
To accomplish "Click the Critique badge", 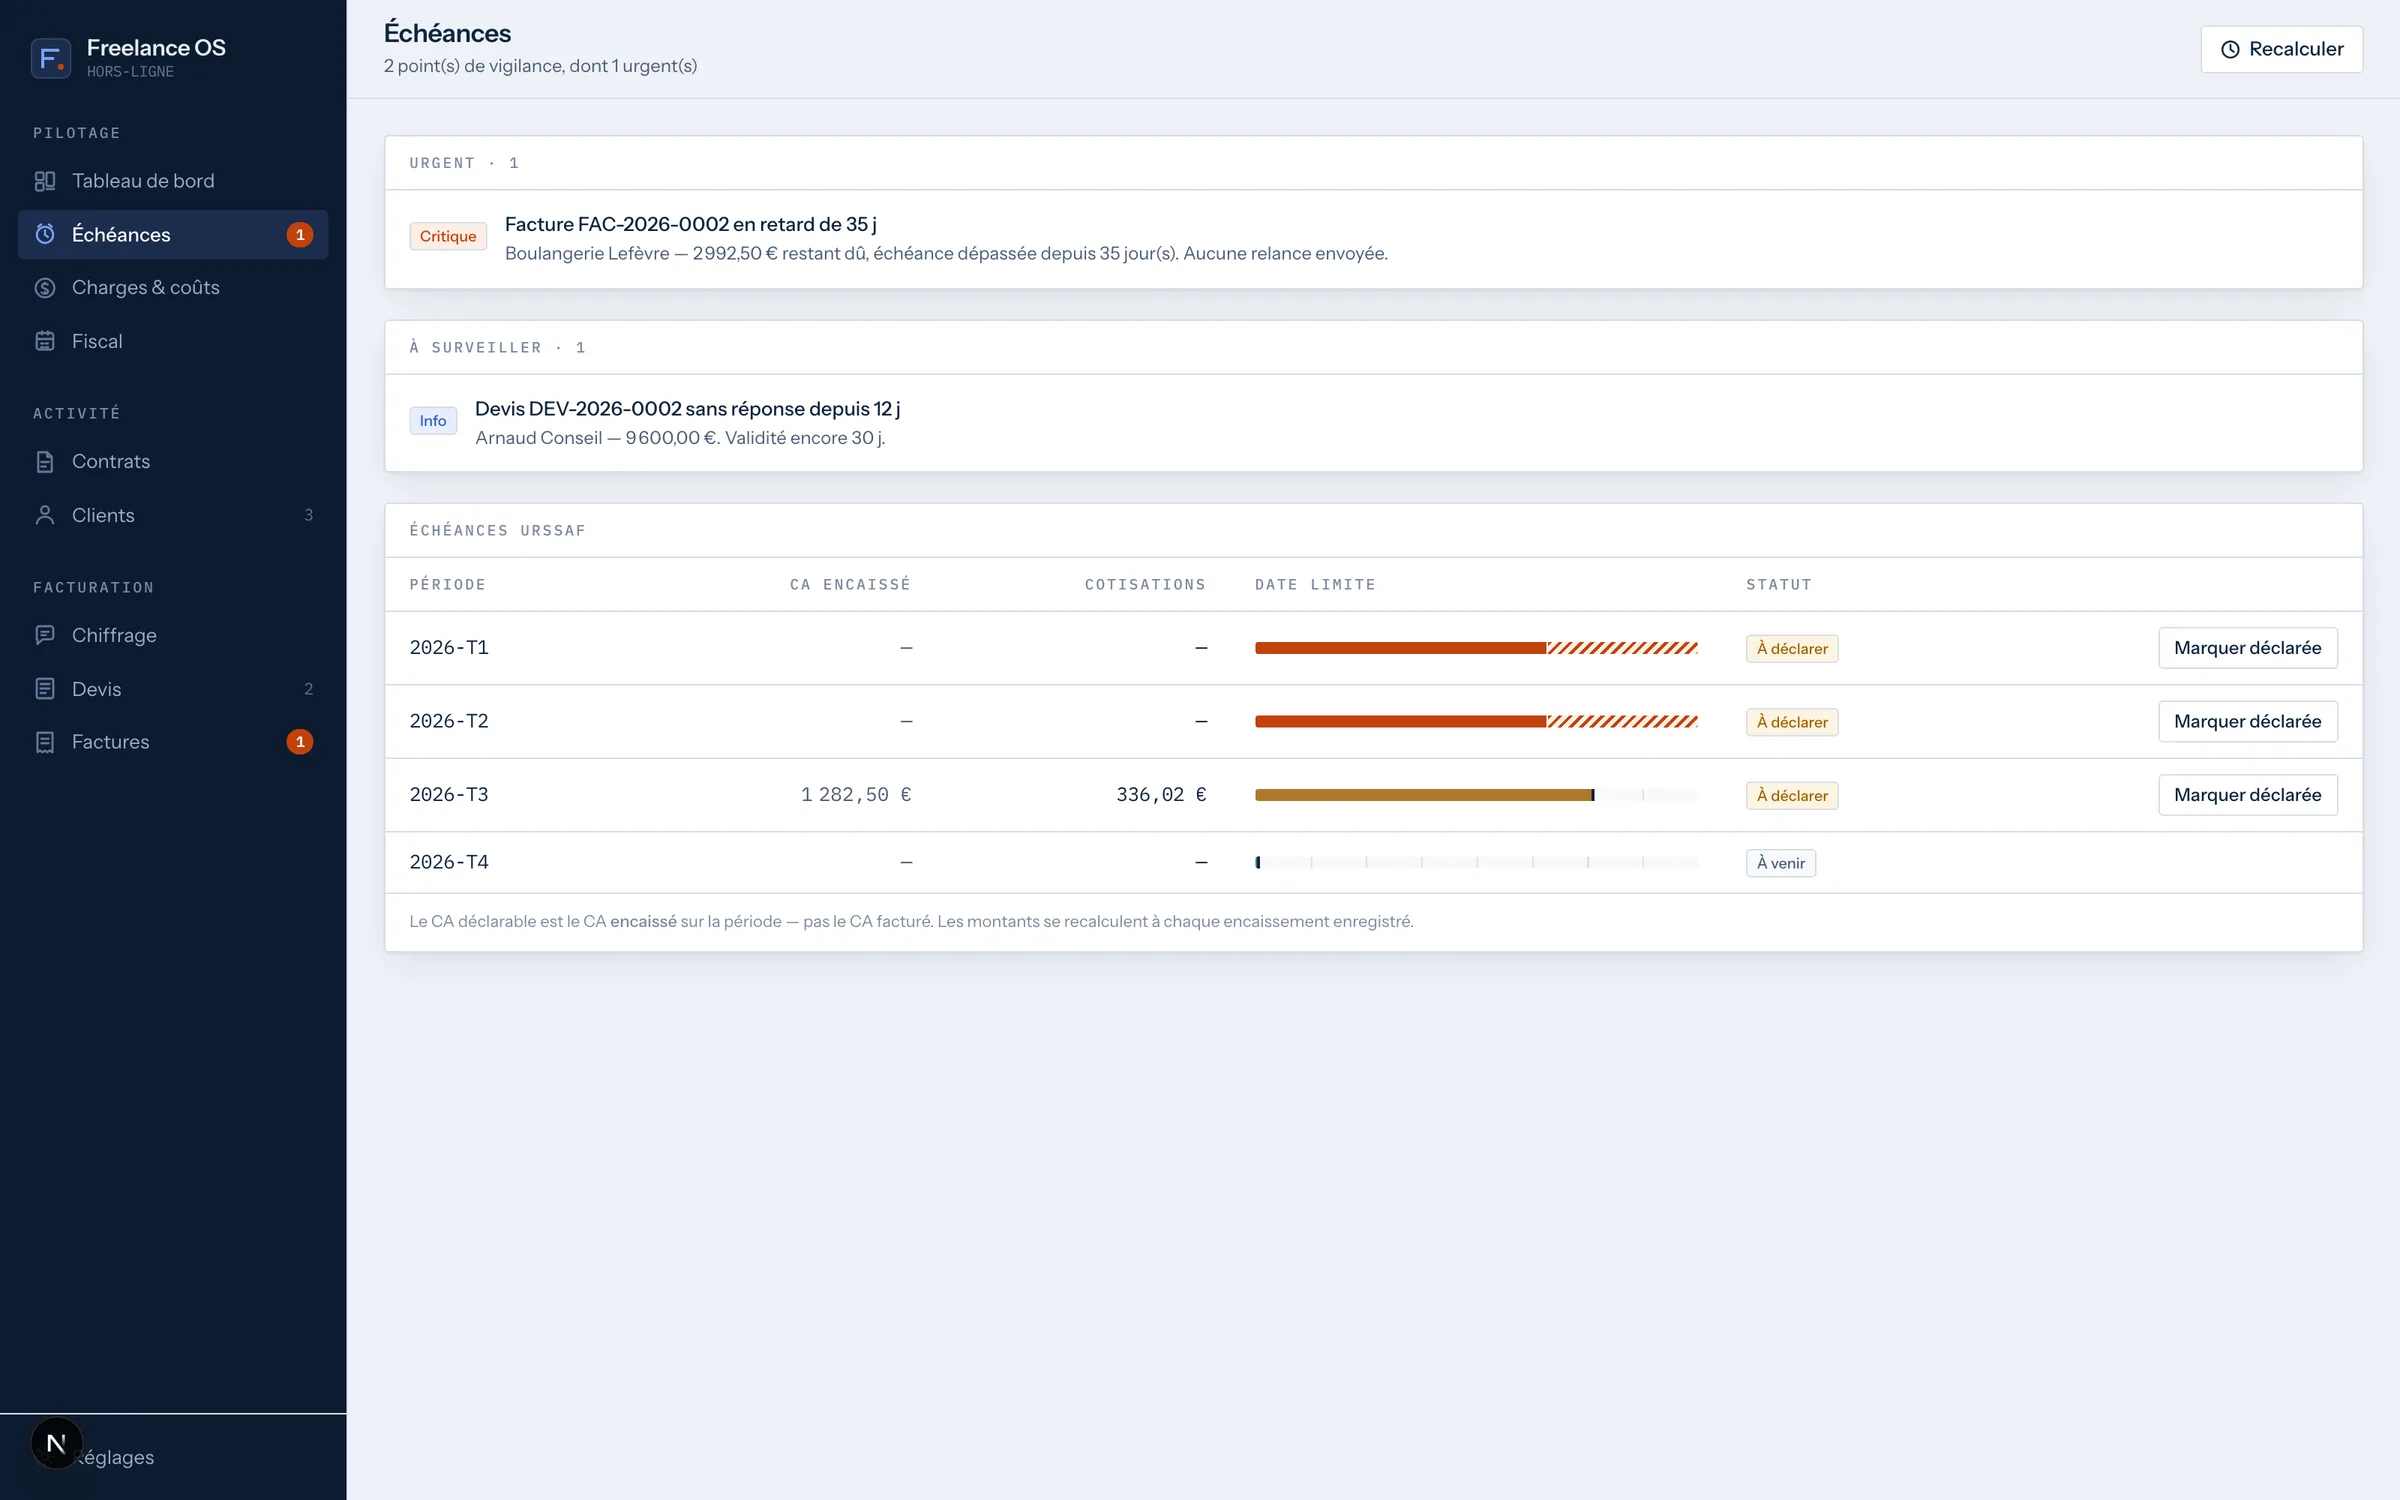I will coord(448,236).
